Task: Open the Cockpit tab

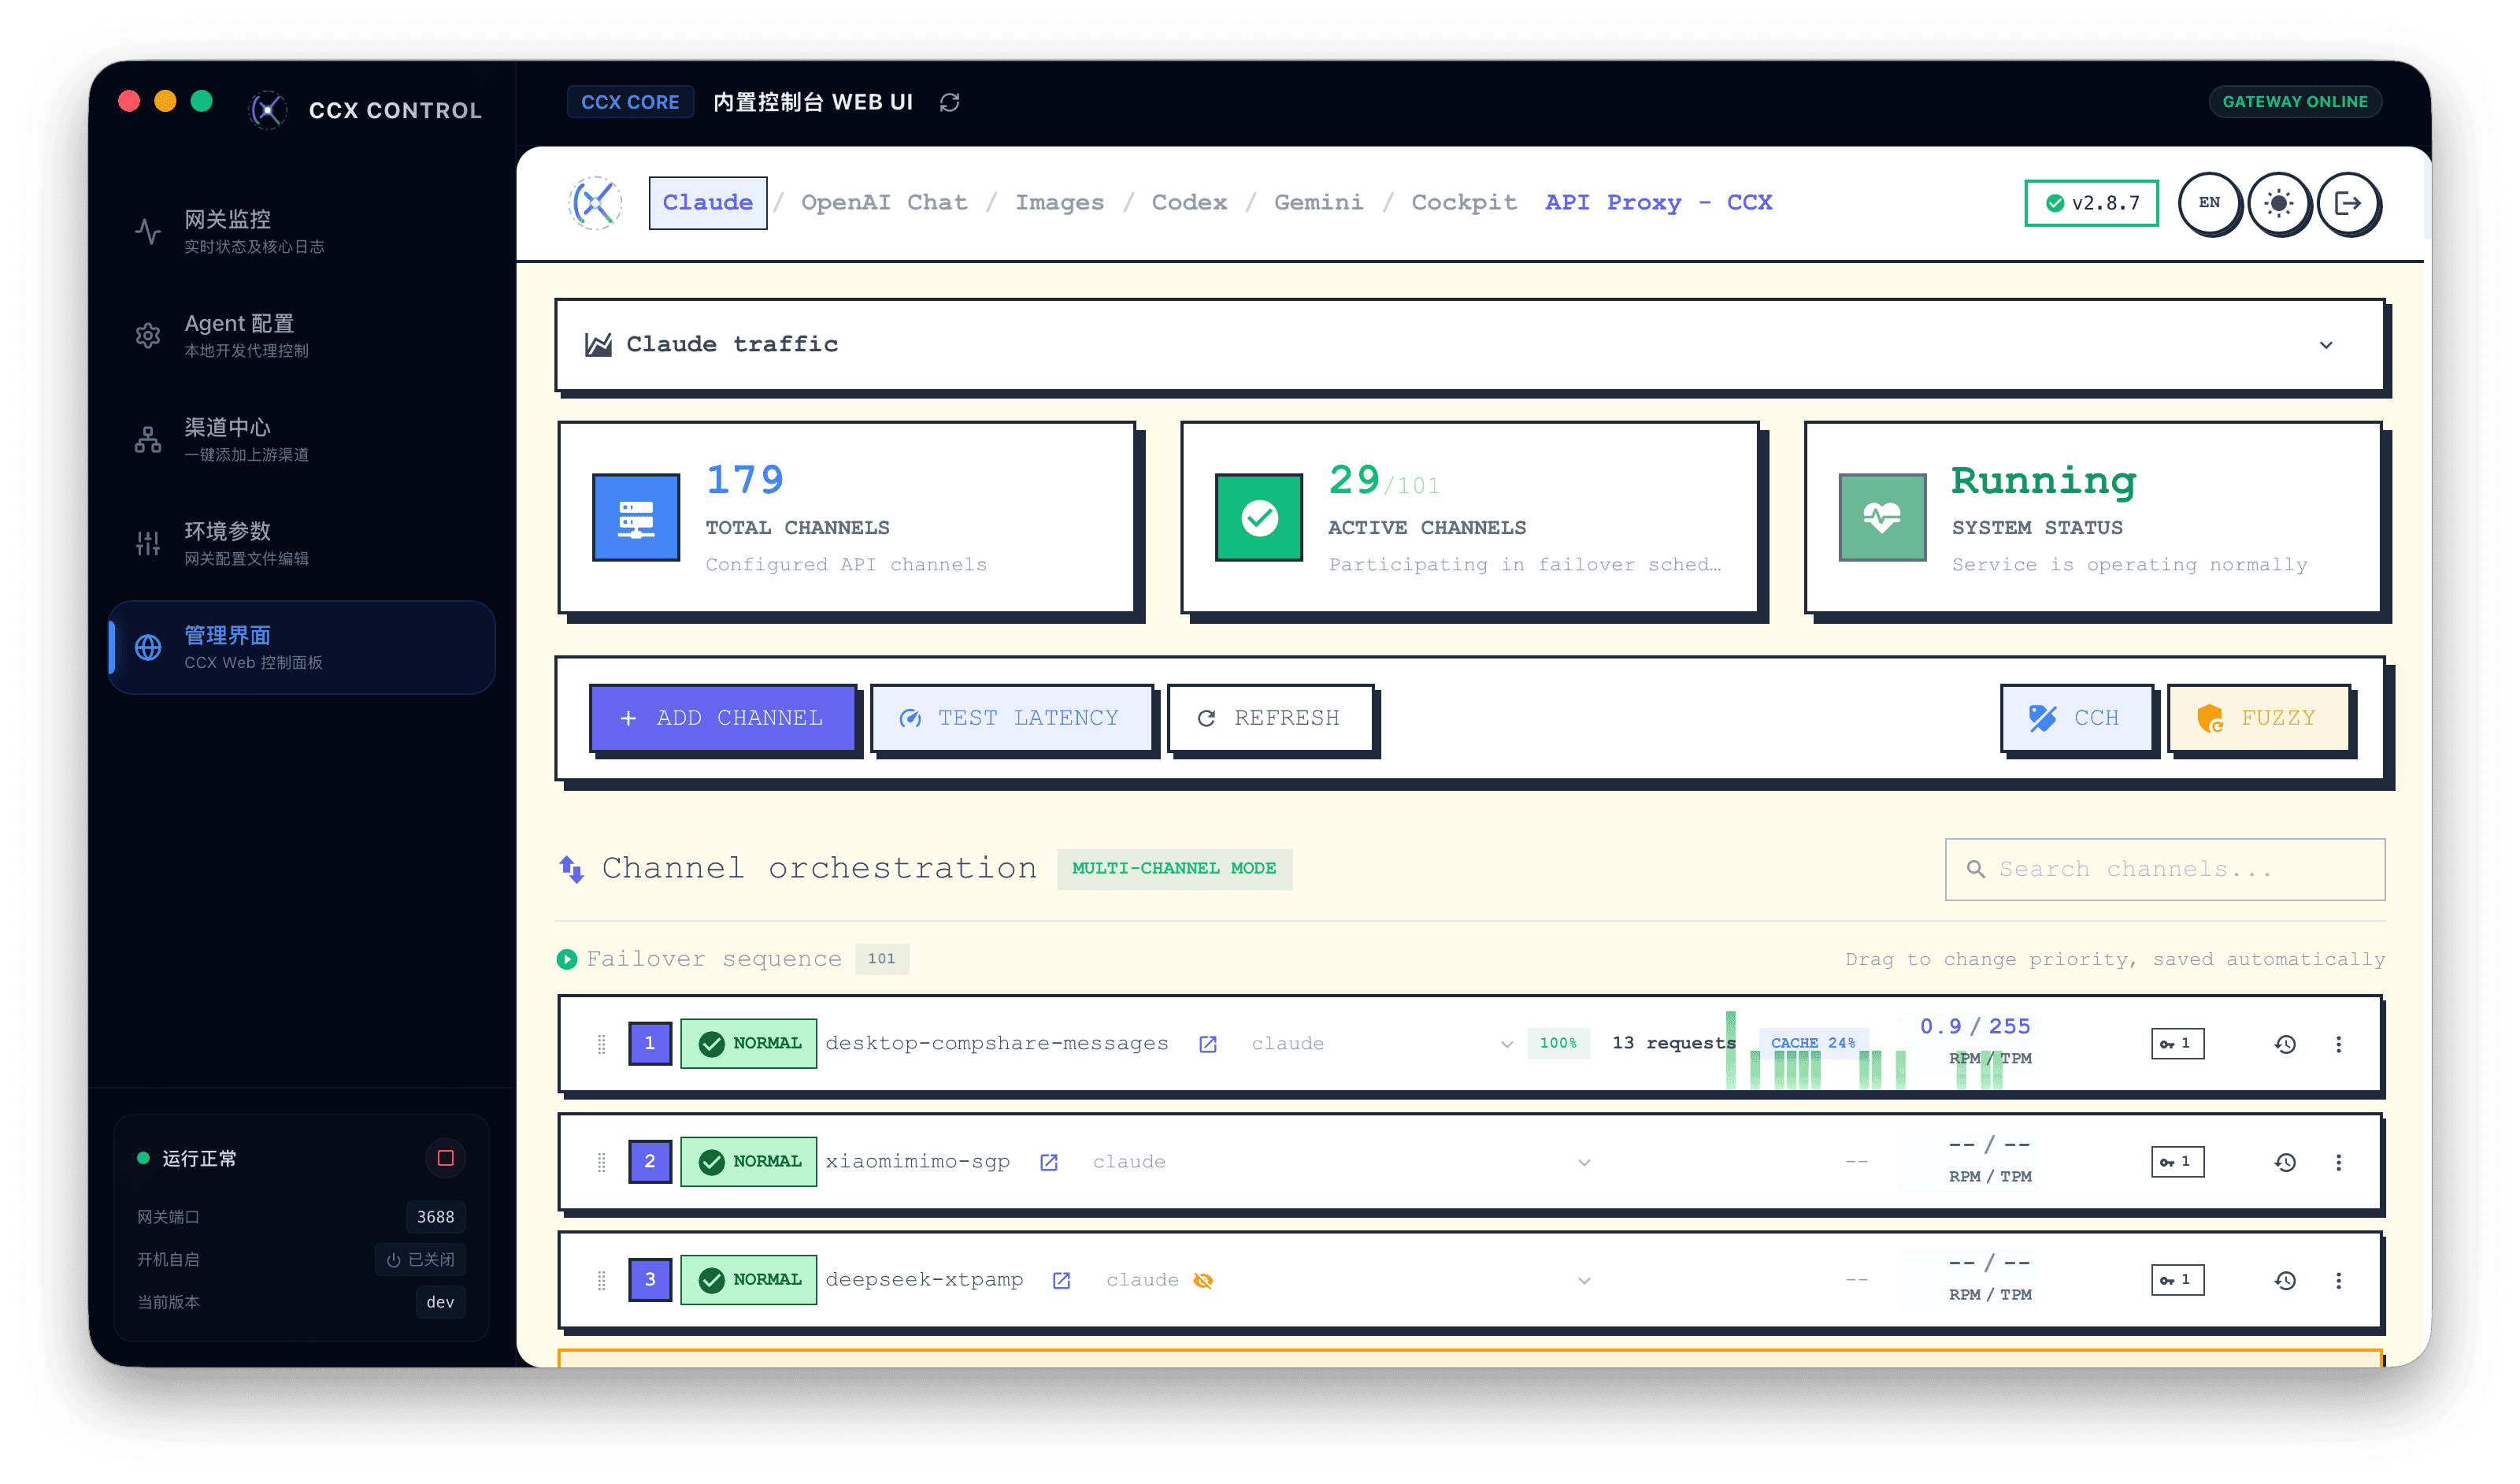Action: 1464,203
